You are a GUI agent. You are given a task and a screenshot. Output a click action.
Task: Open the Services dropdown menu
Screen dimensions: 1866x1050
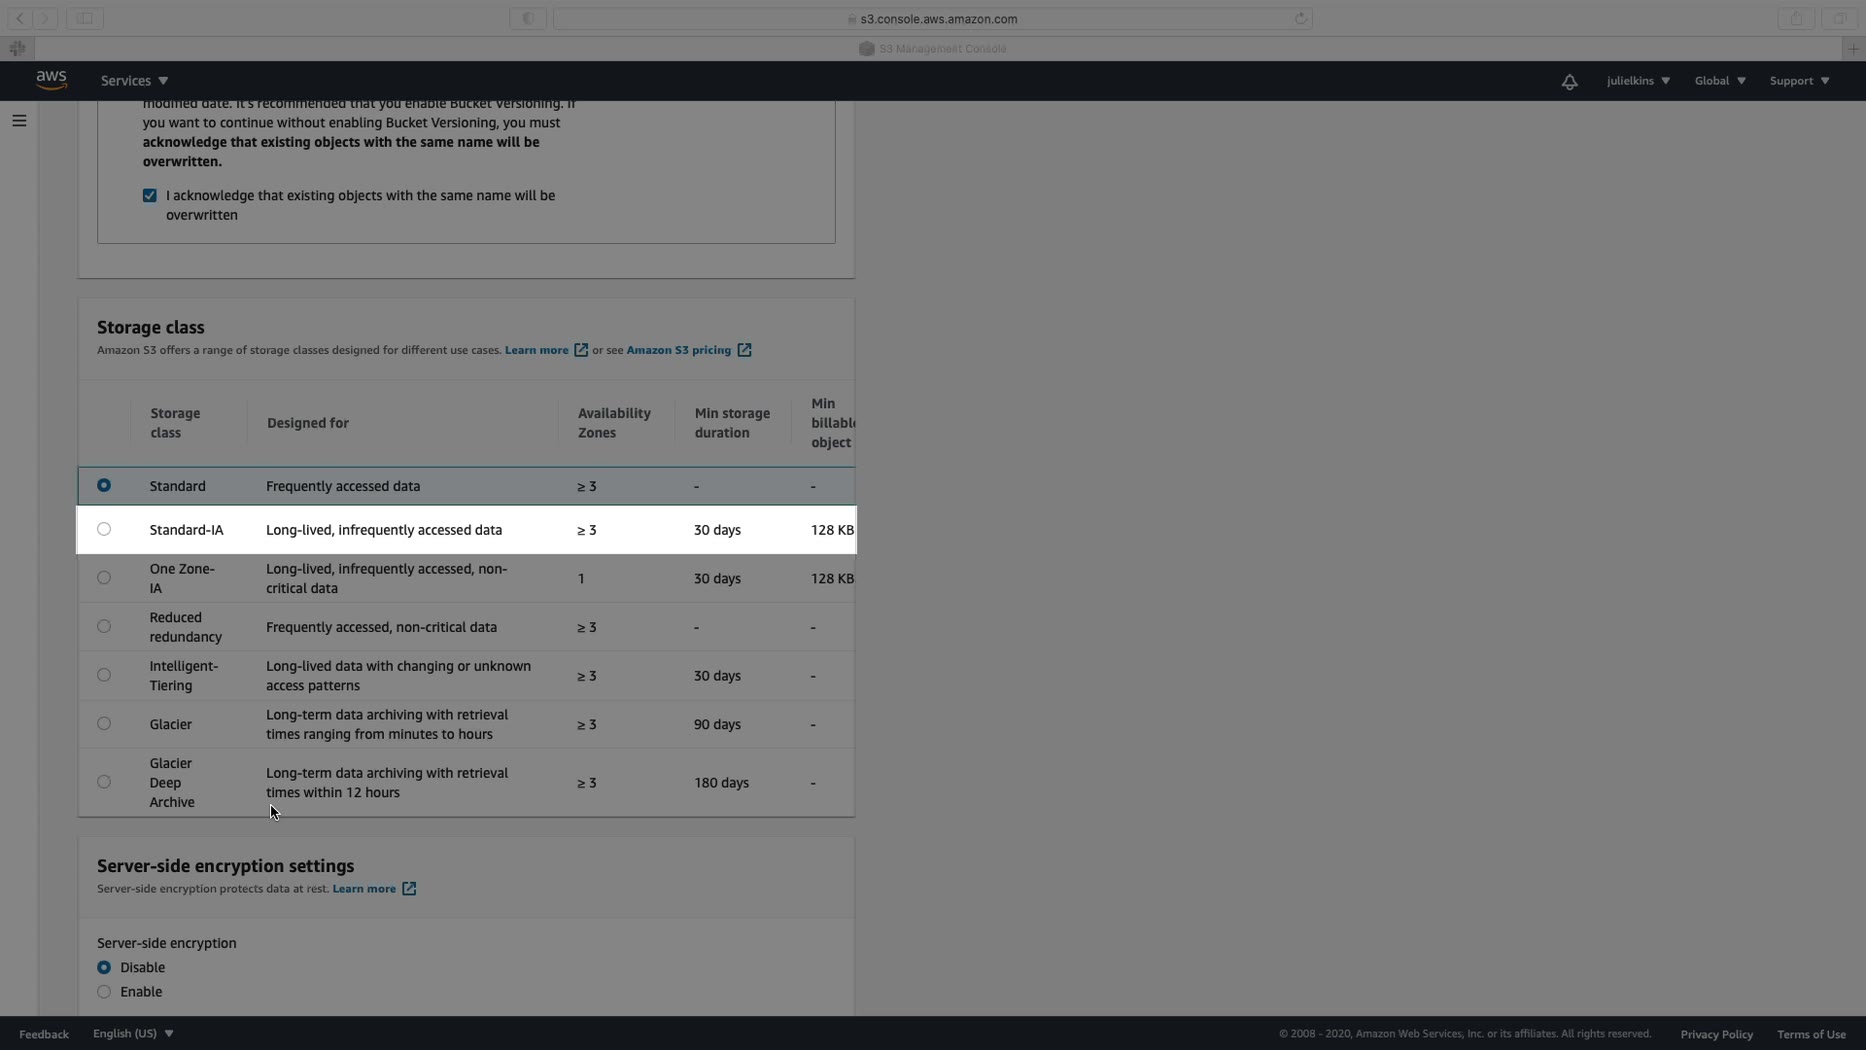point(134,81)
